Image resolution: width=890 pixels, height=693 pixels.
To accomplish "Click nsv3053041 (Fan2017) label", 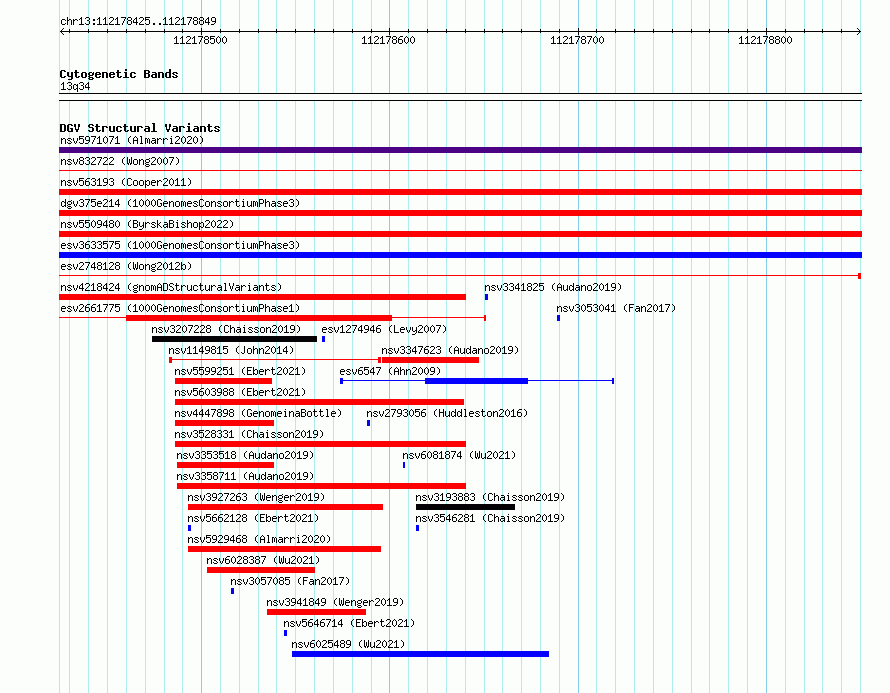I will click(616, 308).
